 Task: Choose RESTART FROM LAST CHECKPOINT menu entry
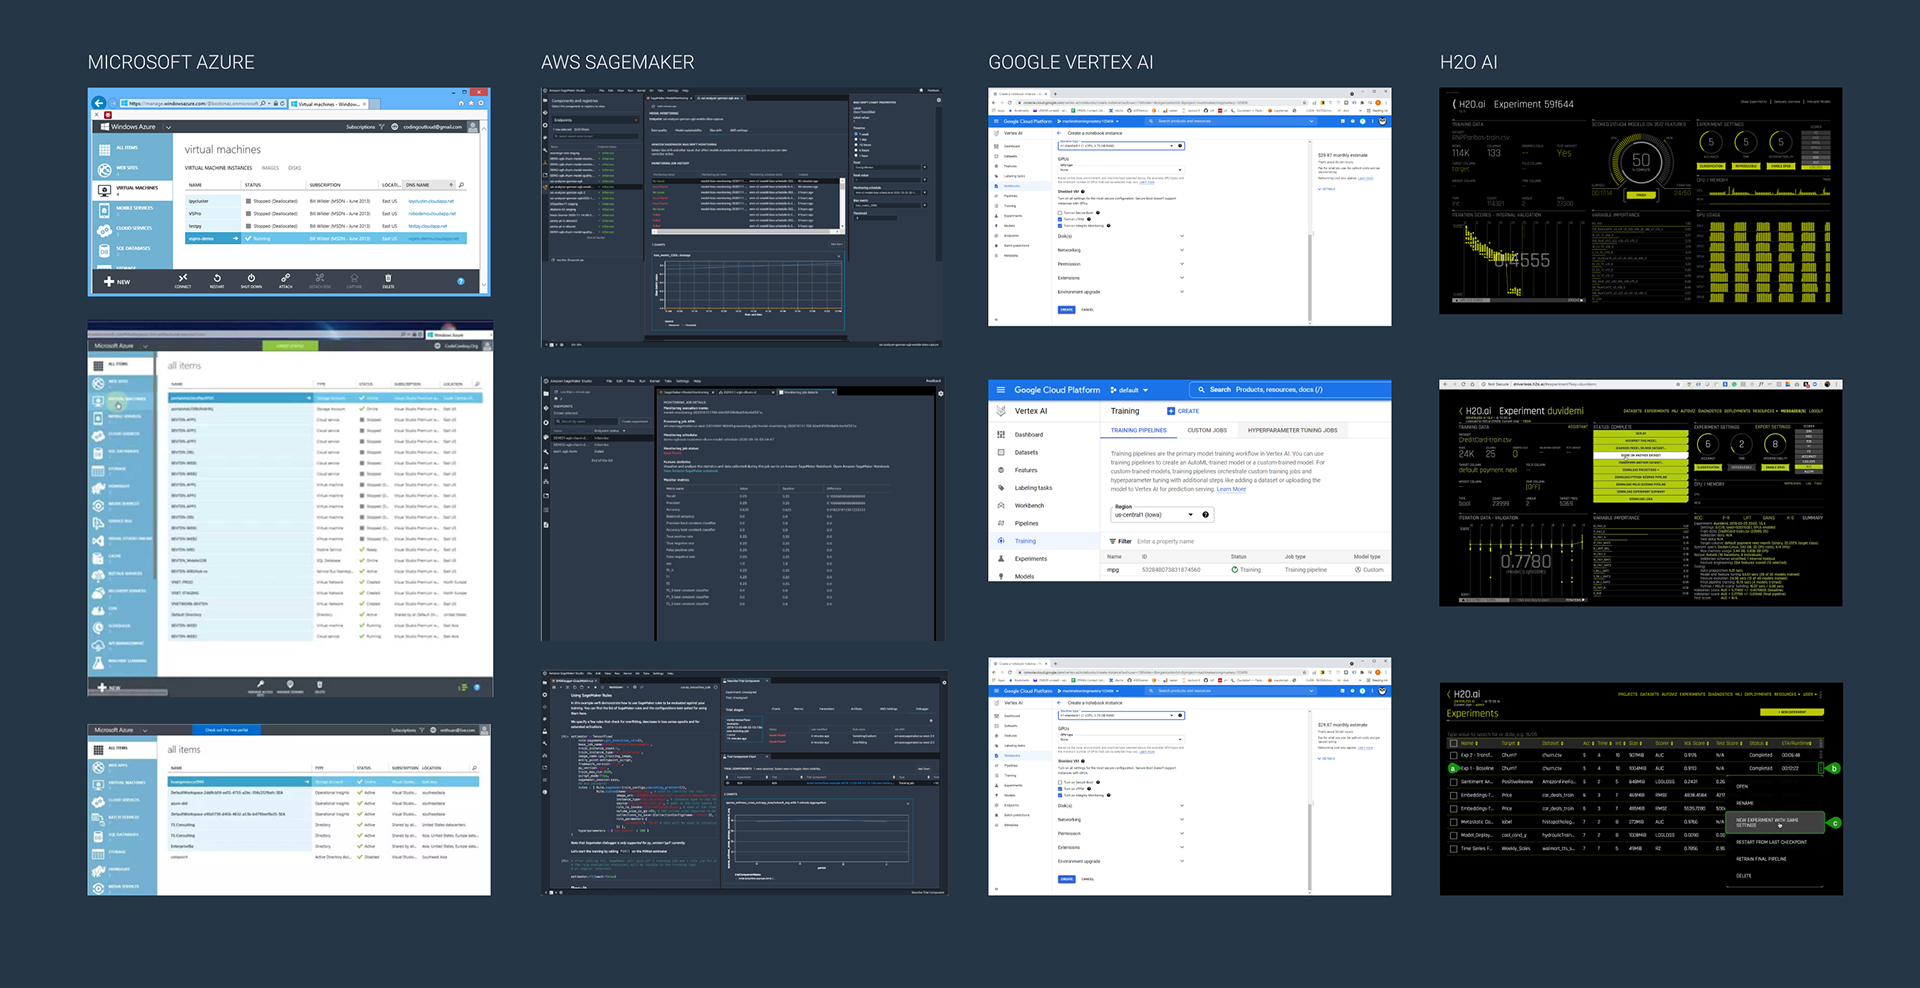[x=1771, y=842]
